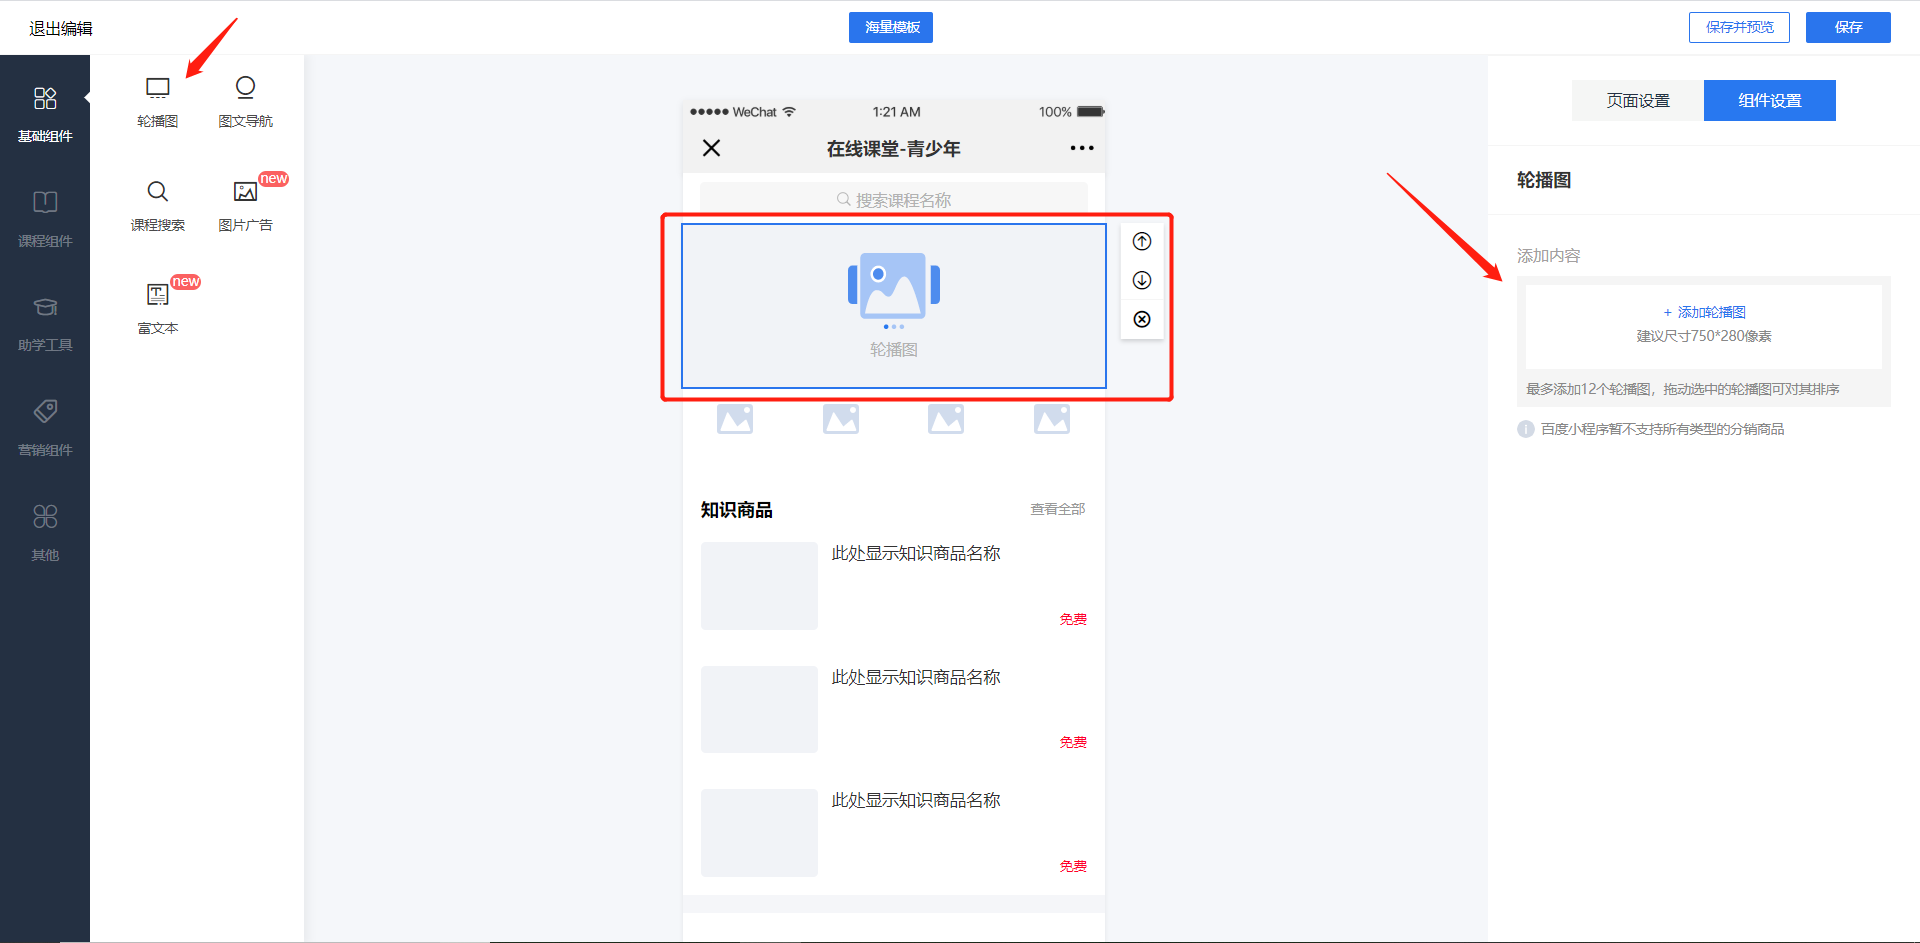Open the three-dot menu in phone header

click(x=1082, y=148)
